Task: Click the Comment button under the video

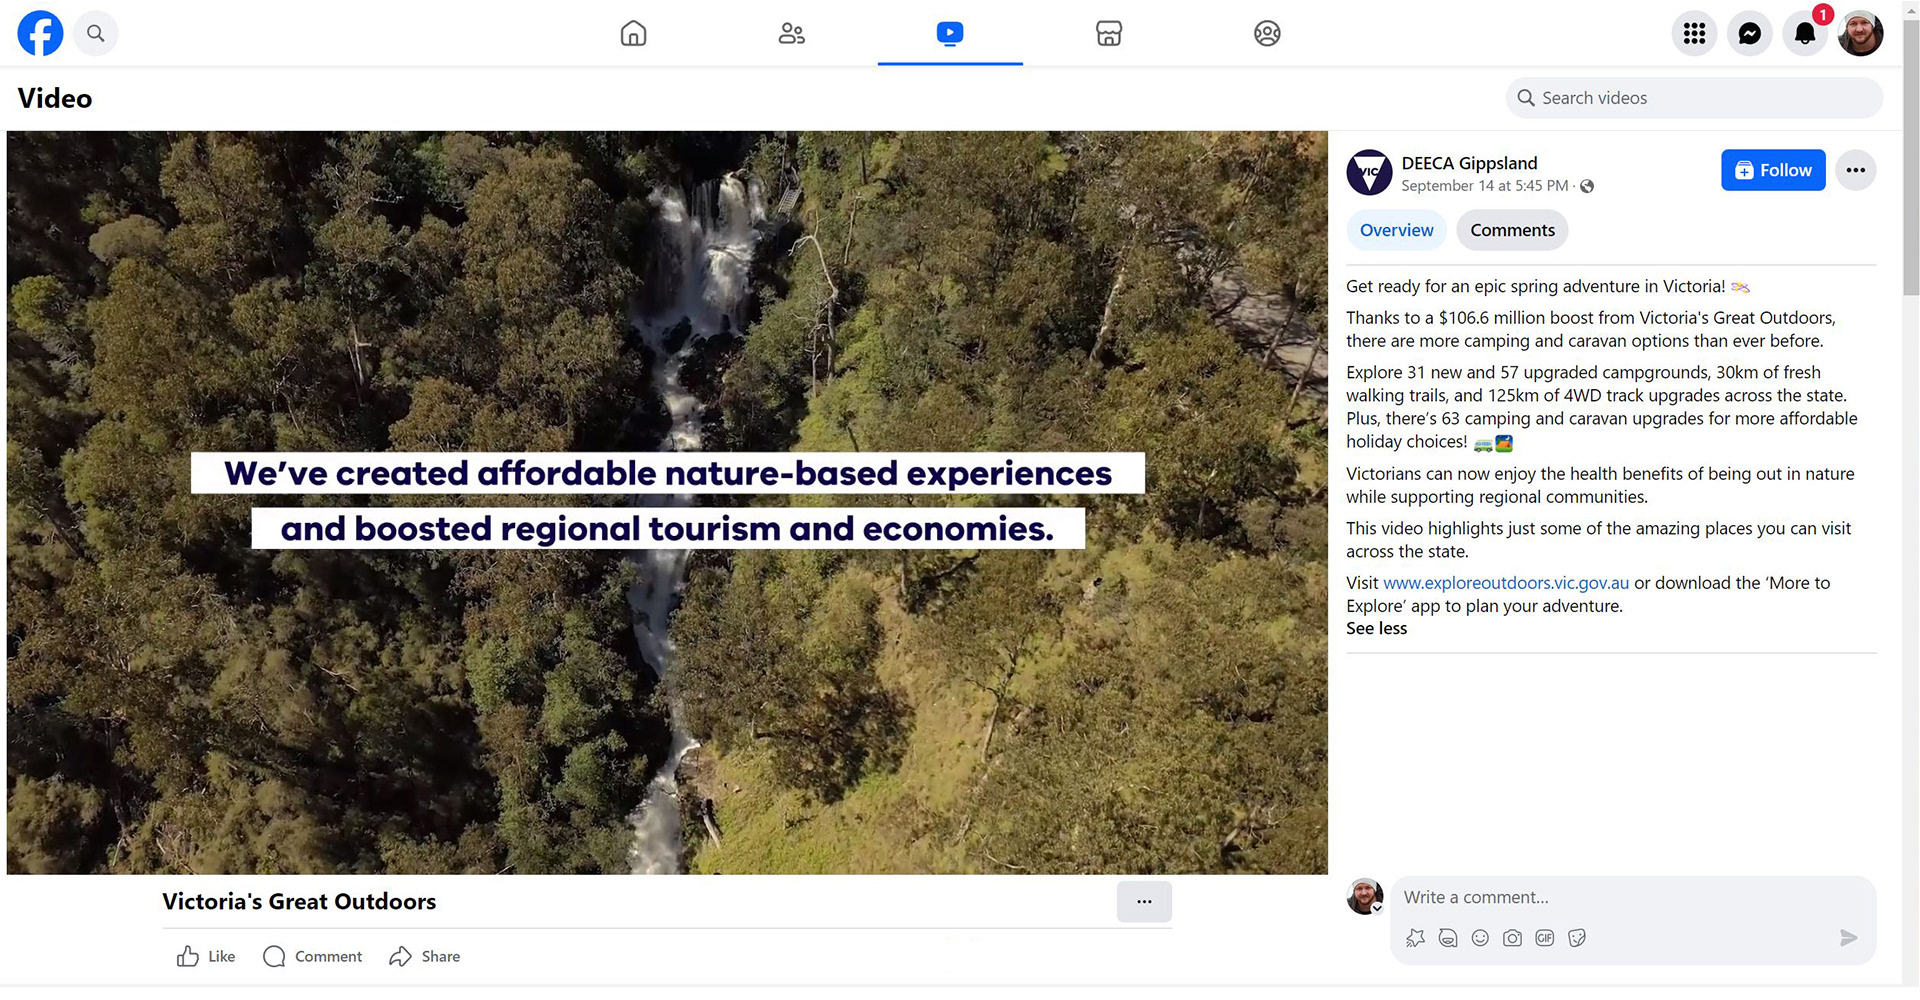Action: [x=312, y=957]
